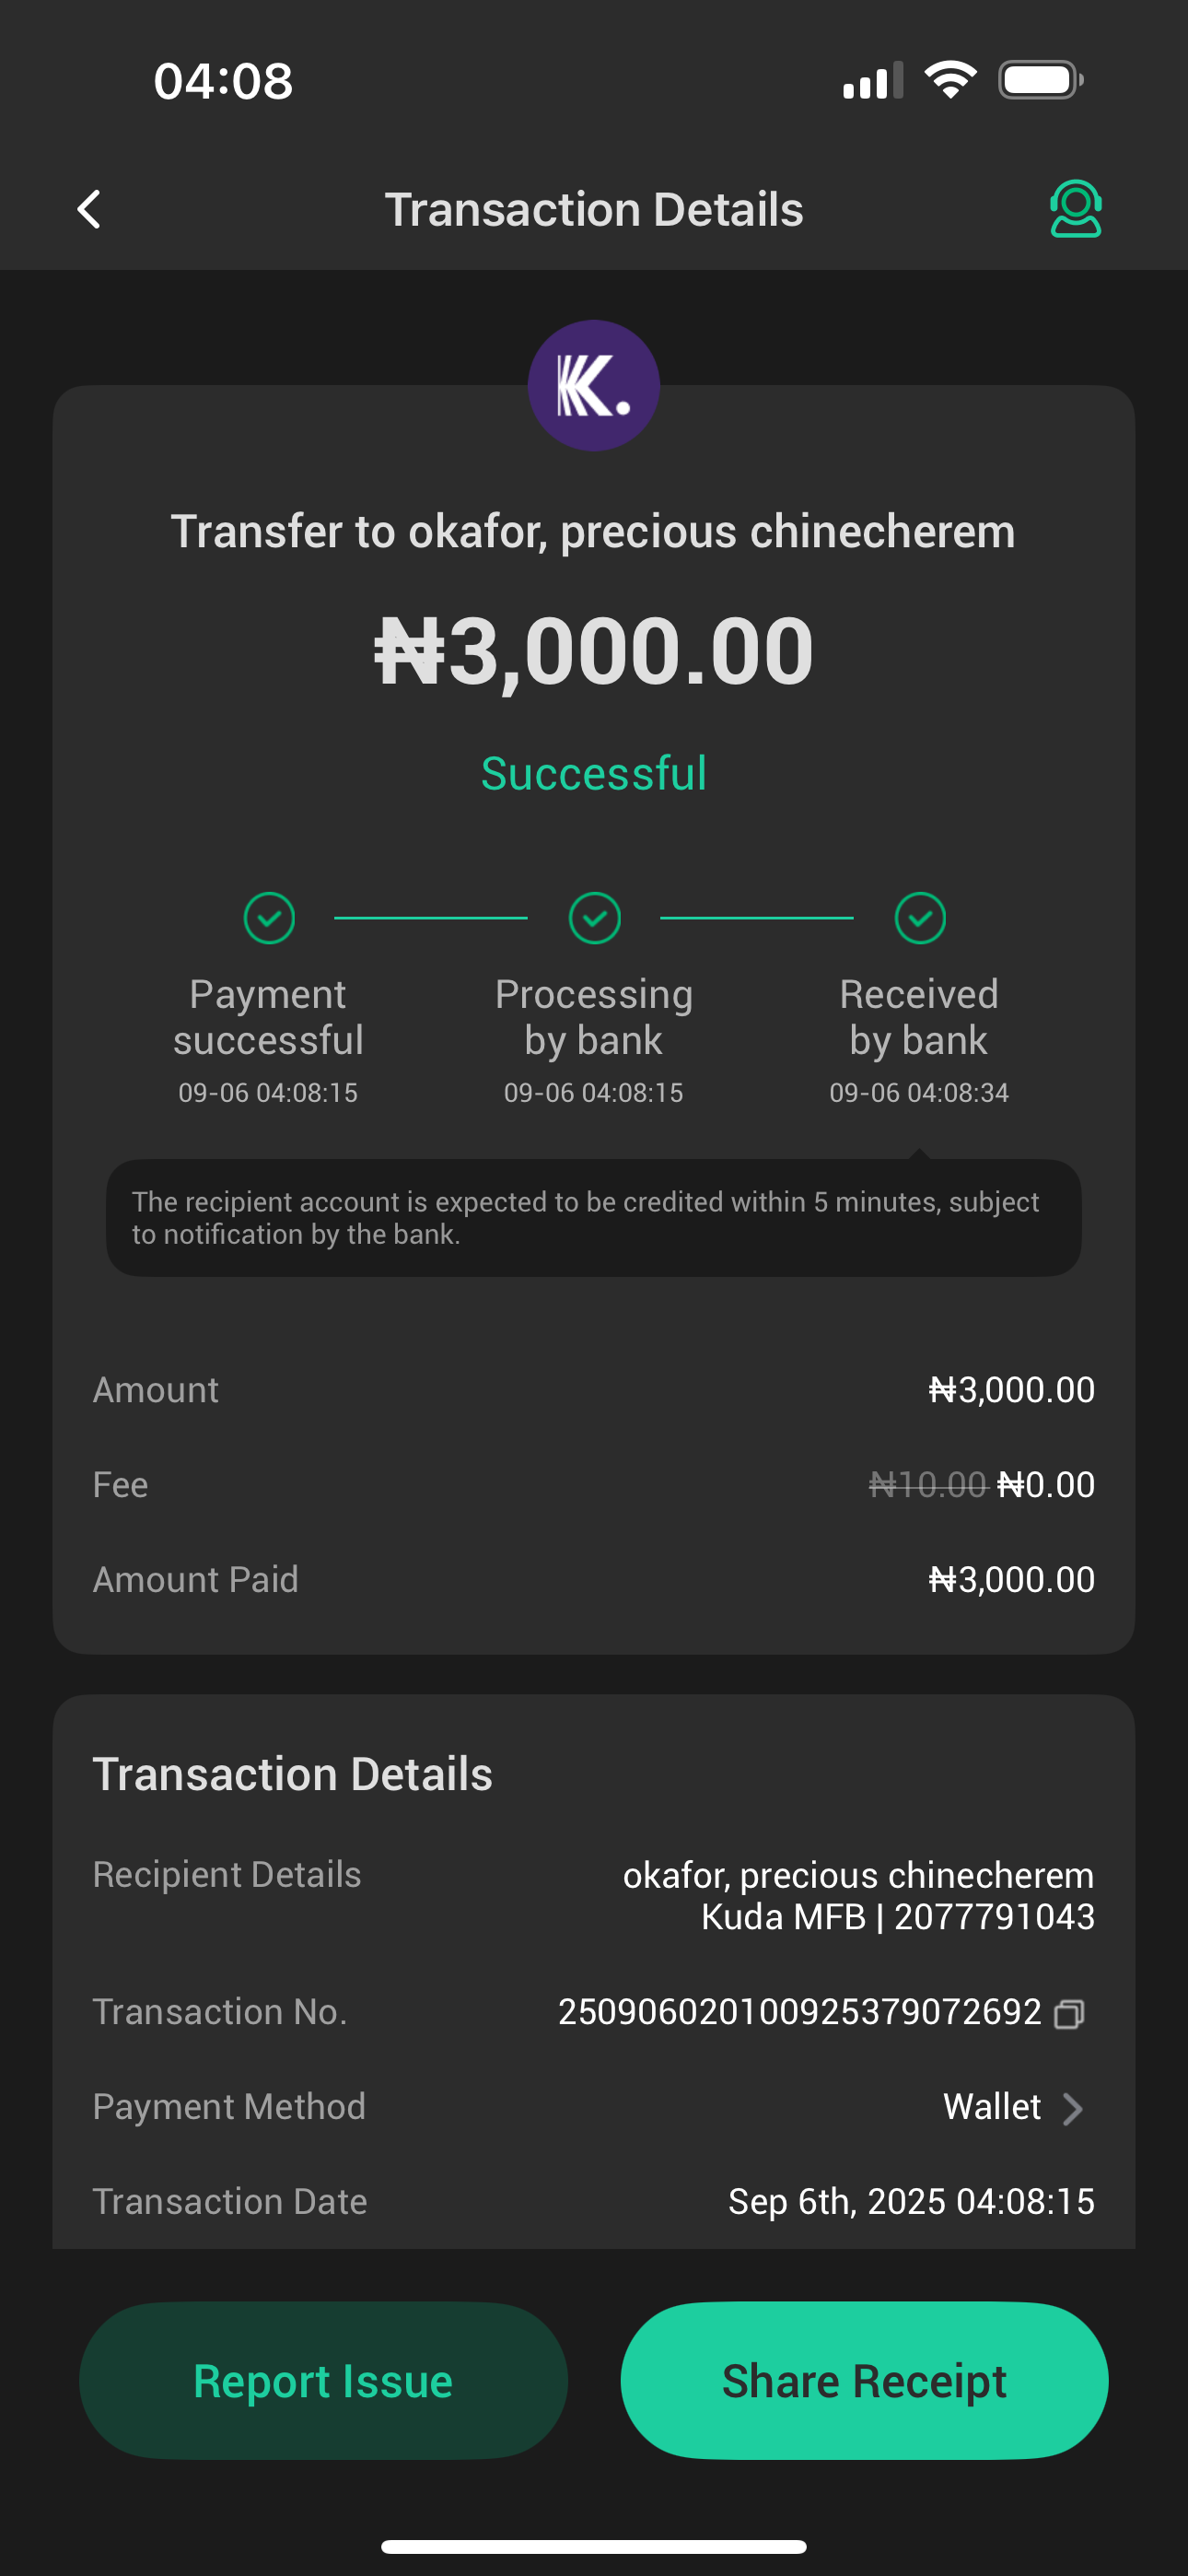Tap the Transaction Date row
The image size is (1188, 2576).
coord(594,2201)
